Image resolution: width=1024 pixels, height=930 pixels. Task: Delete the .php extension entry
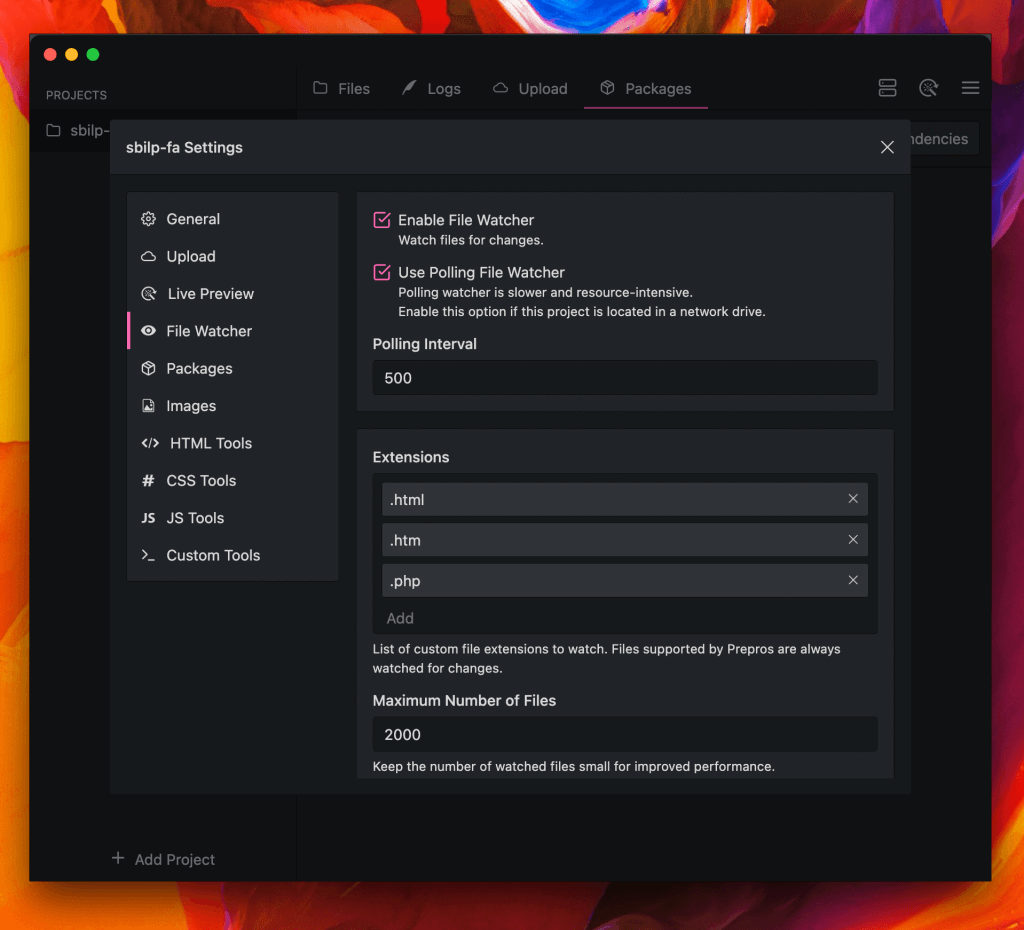point(853,580)
